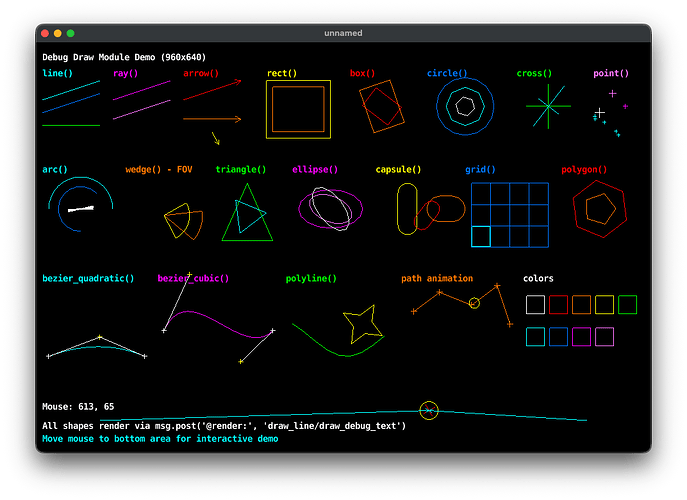Click the yellow circle with red X on bottom curve
This screenshot has height=500, width=687.
pos(429,411)
